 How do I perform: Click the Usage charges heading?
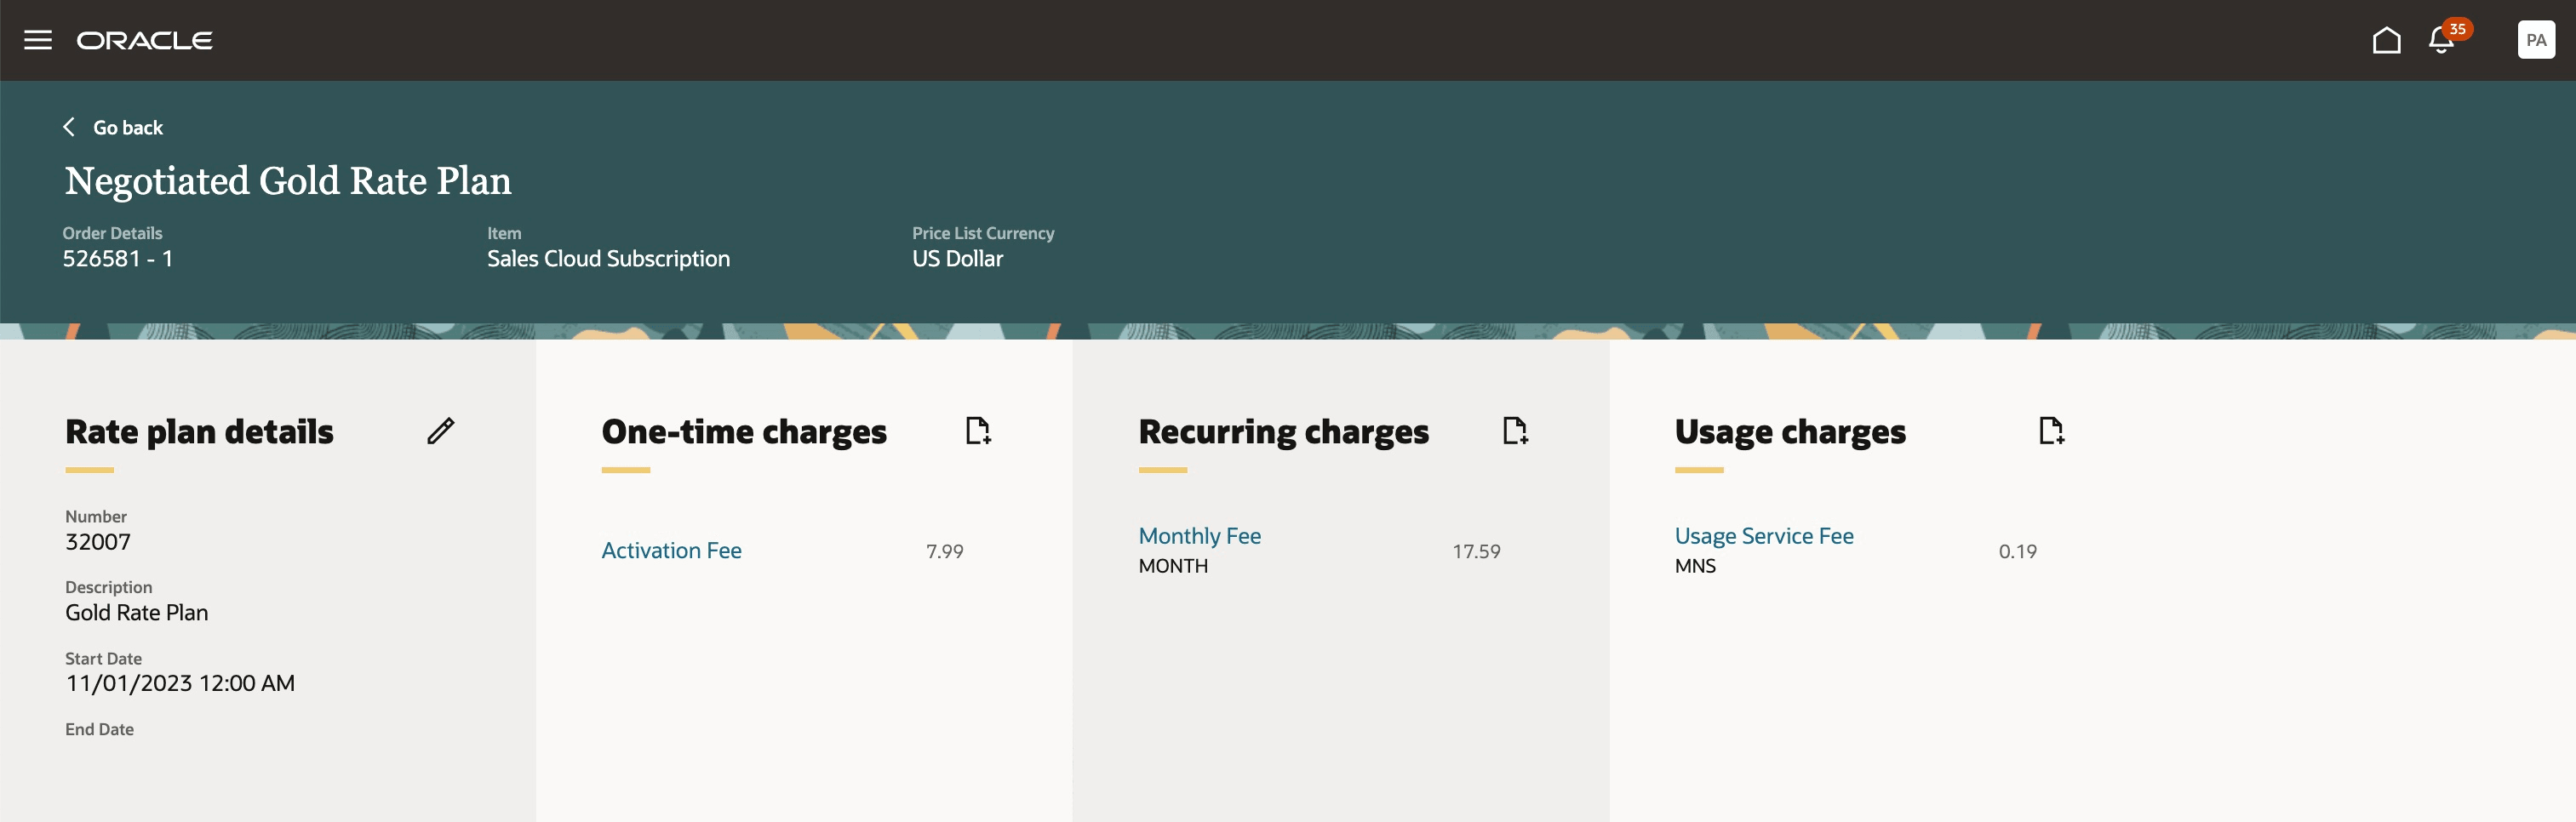pos(1790,432)
